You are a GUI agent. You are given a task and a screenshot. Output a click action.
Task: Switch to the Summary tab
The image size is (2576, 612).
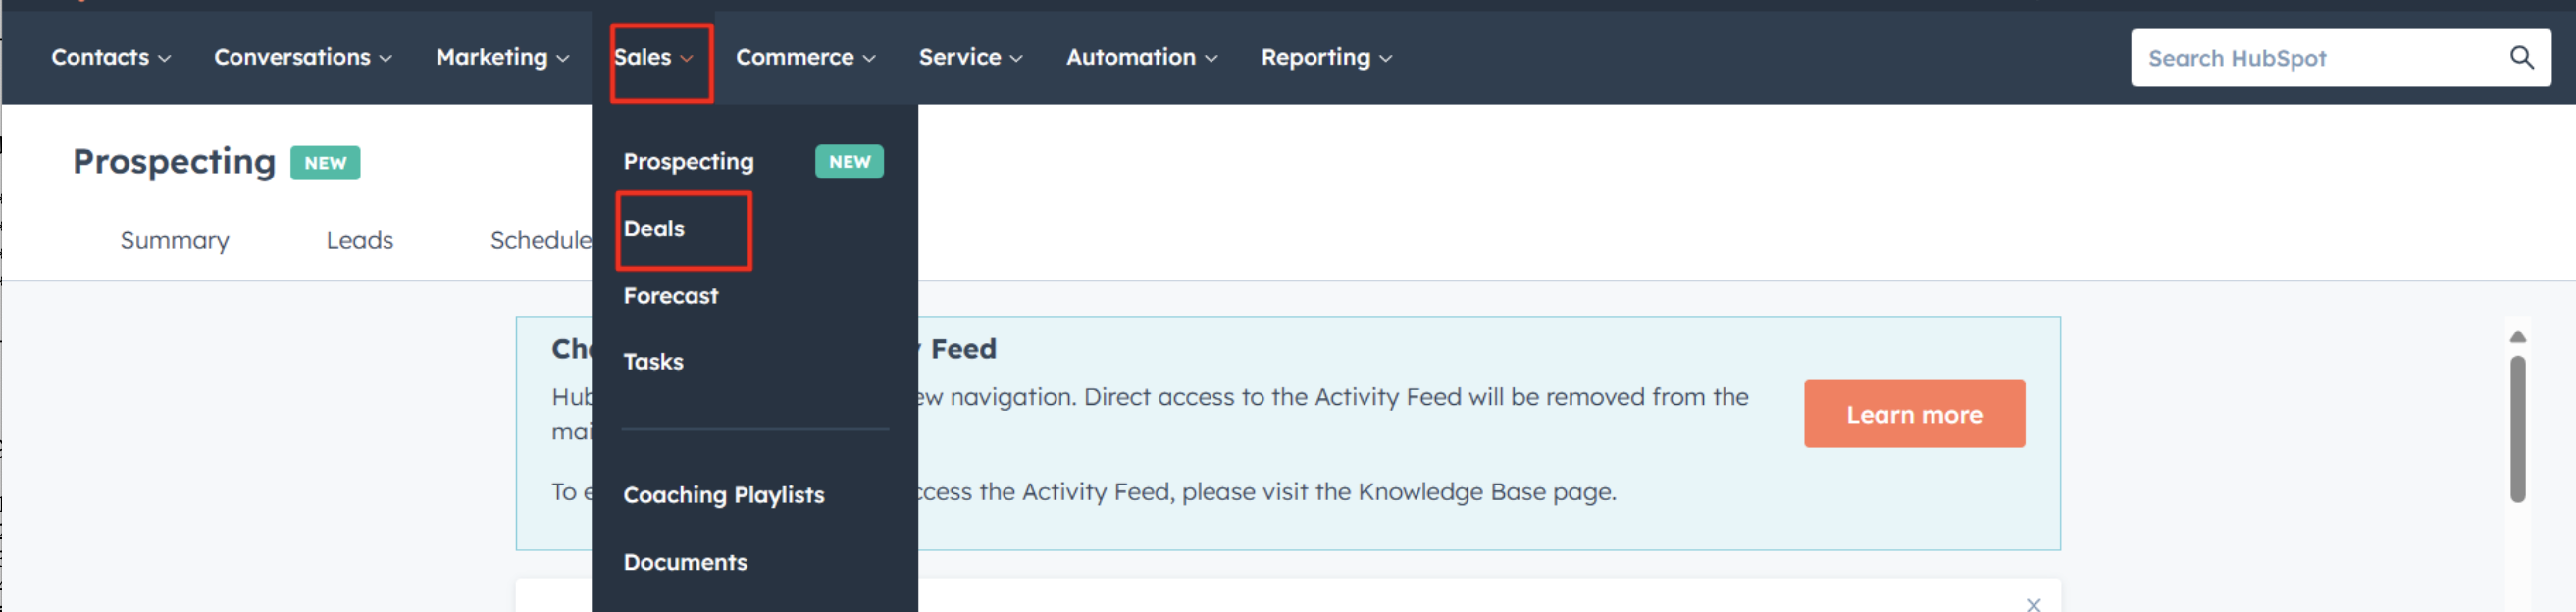(x=175, y=241)
